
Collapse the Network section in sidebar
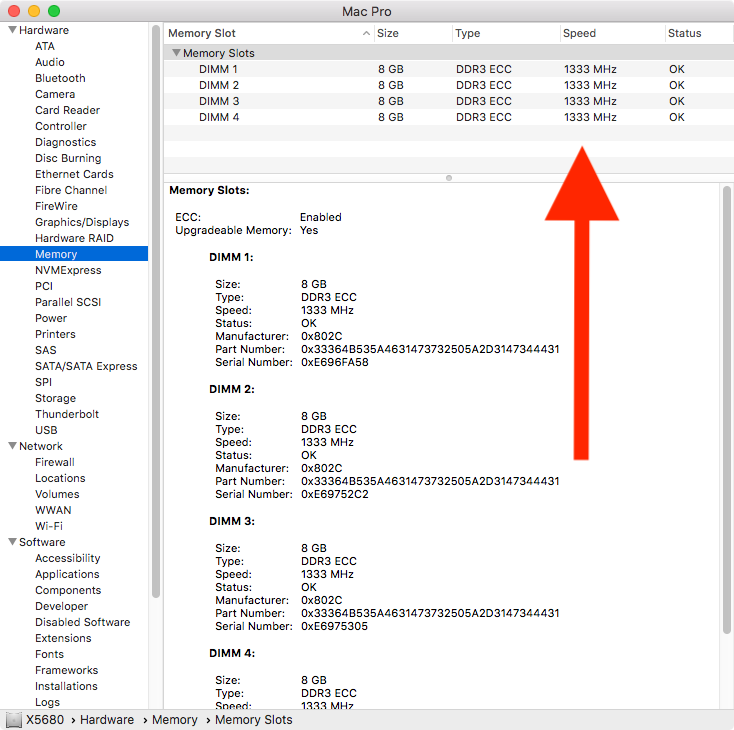coord(13,446)
